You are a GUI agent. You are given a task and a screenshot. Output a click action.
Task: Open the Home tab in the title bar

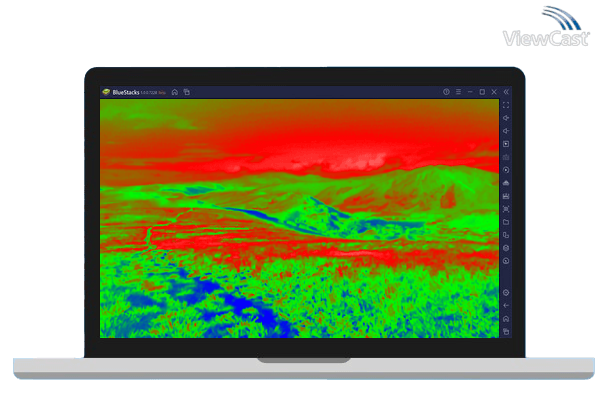tap(175, 92)
